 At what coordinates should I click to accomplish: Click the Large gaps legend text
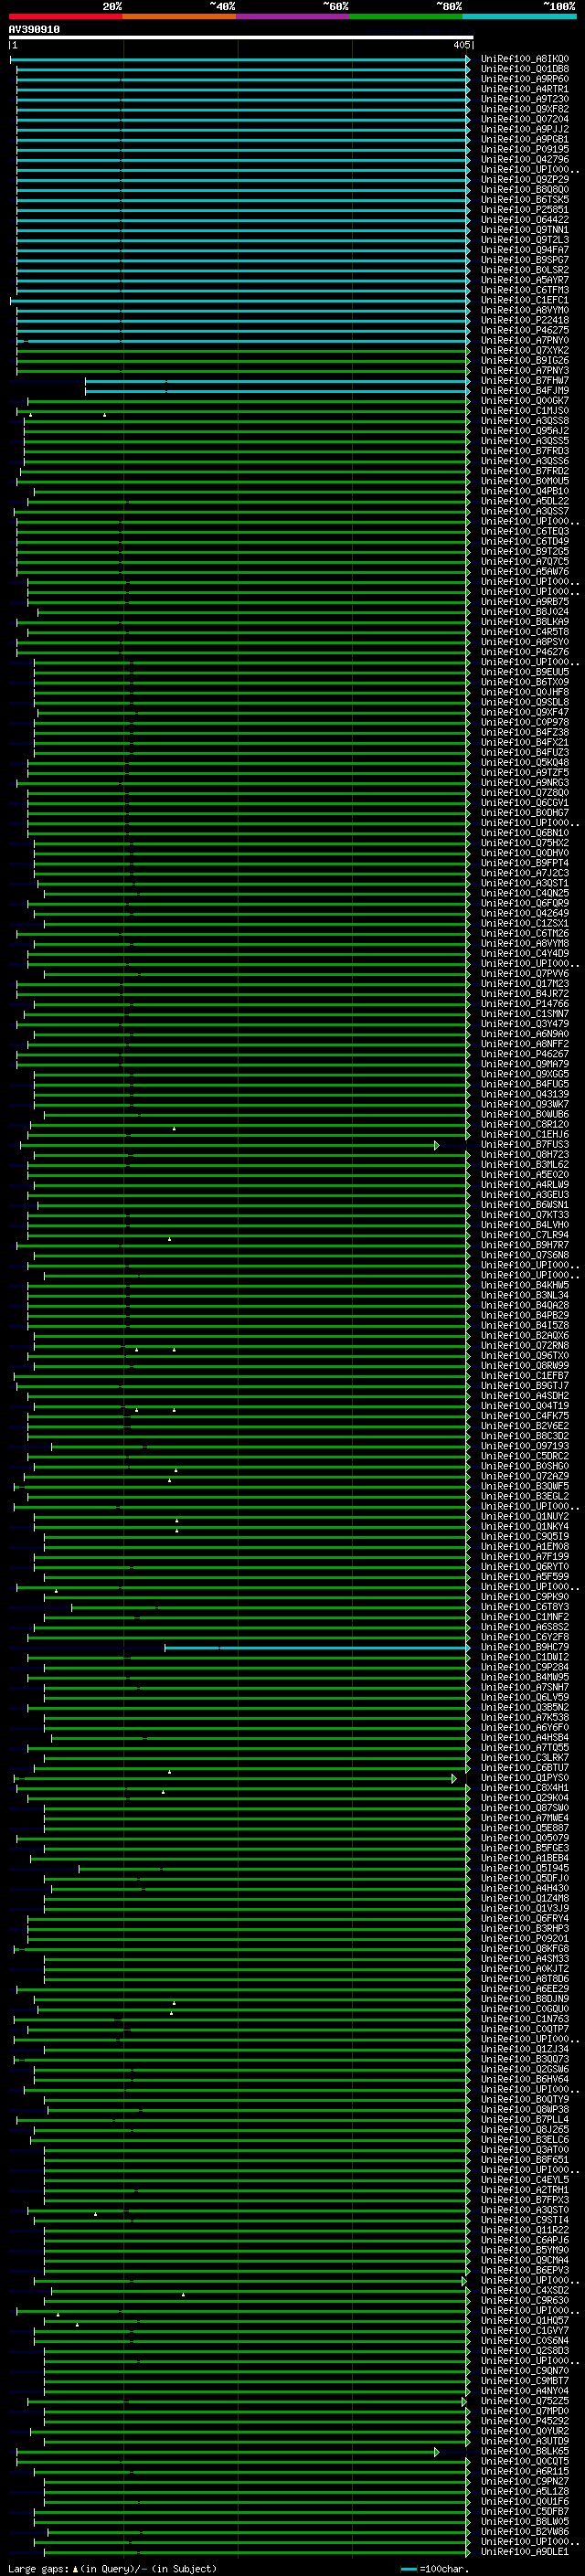111,2568
